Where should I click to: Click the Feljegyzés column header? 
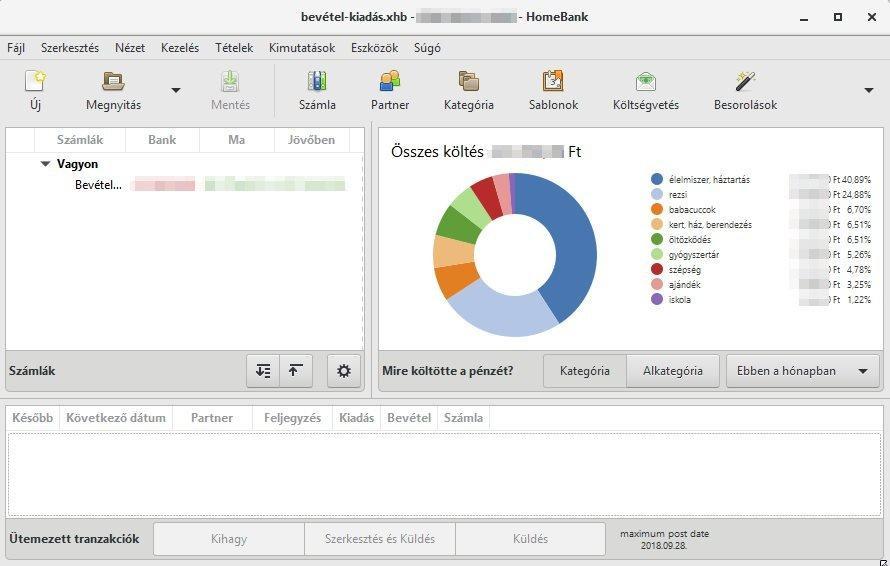[292, 418]
